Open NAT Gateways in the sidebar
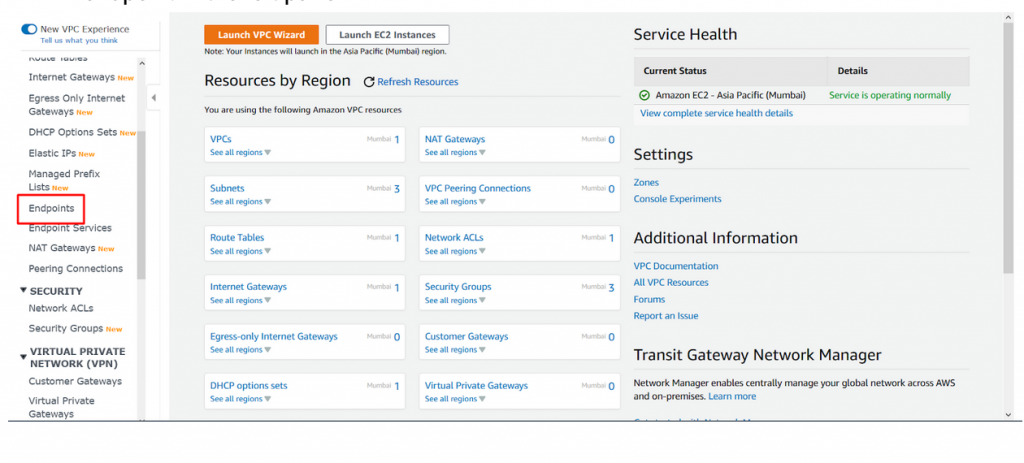 [x=62, y=248]
